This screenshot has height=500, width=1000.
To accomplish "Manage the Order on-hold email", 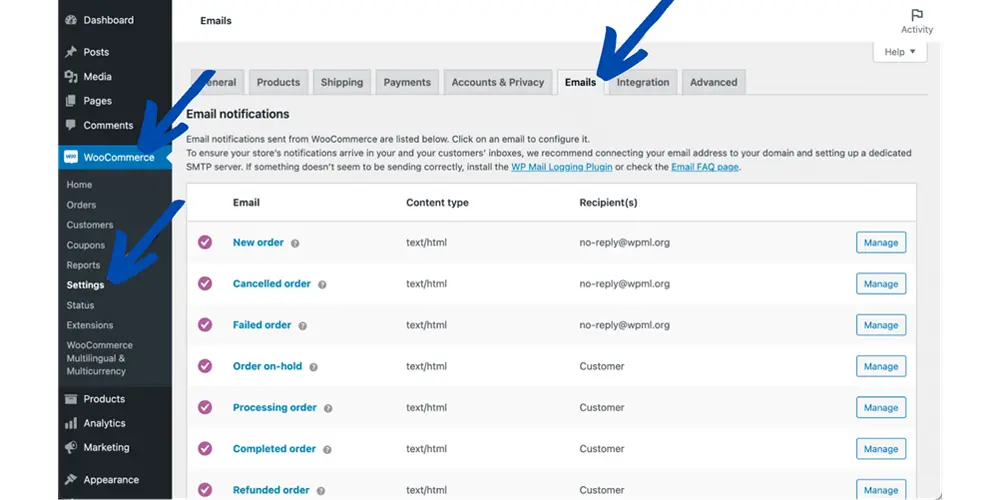I will (881, 366).
